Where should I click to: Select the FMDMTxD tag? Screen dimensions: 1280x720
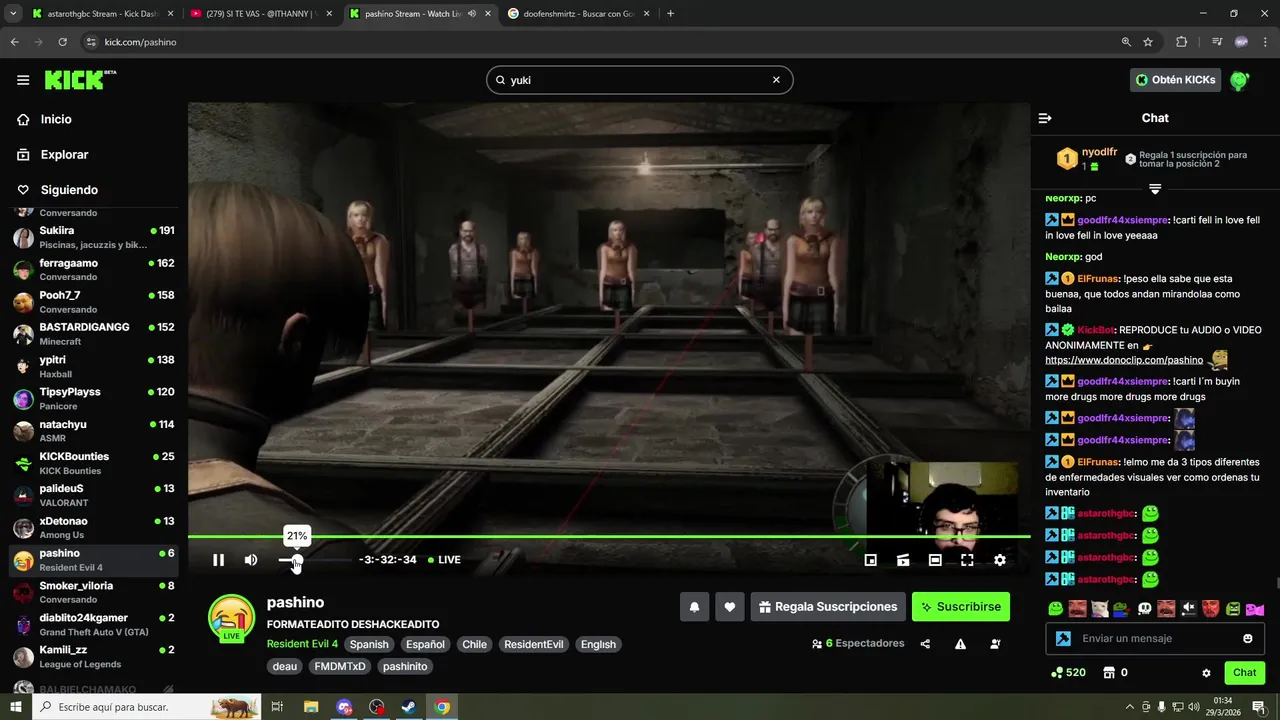(340, 666)
